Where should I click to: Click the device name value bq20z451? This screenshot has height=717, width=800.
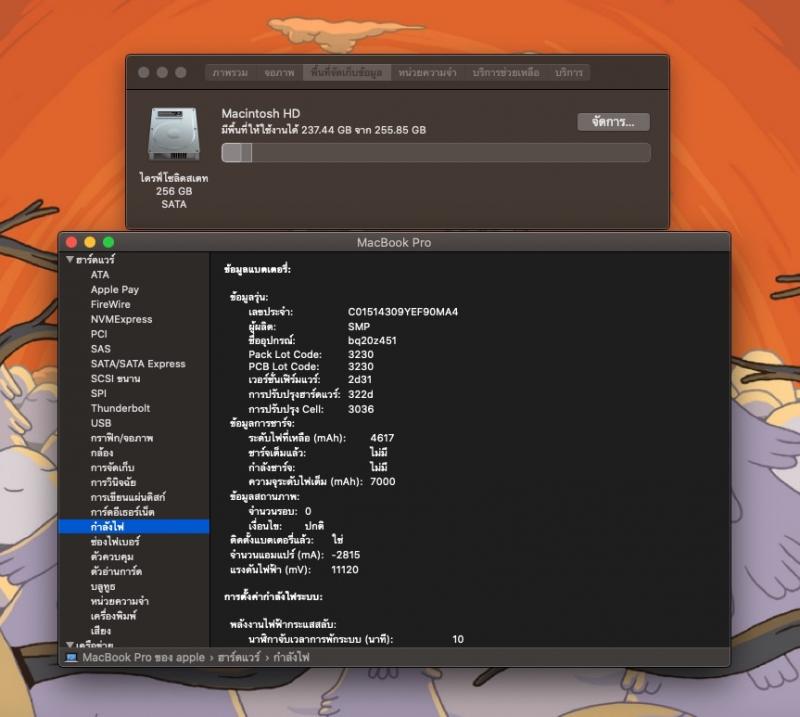(372, 340)
